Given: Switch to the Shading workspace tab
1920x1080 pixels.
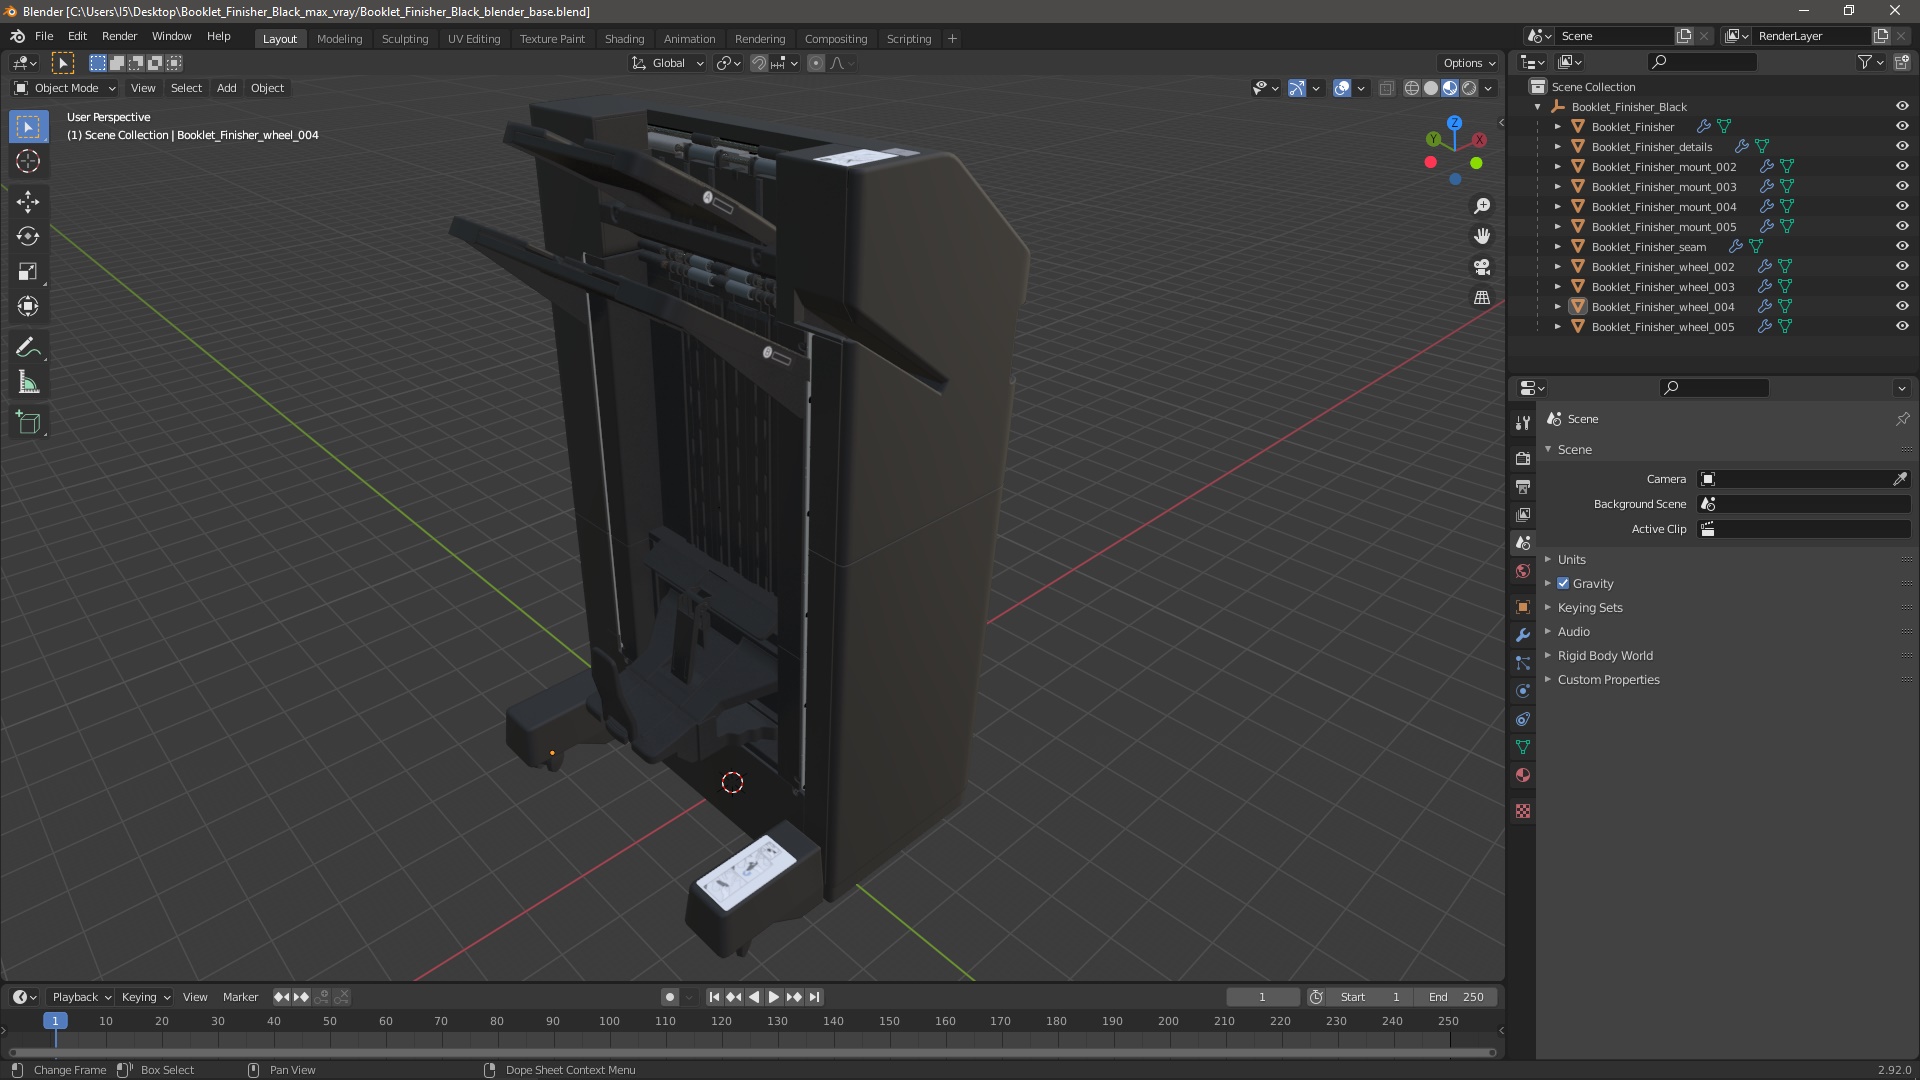Looking at the screenshot, I should pyautogui.click(x=624, y=38).
